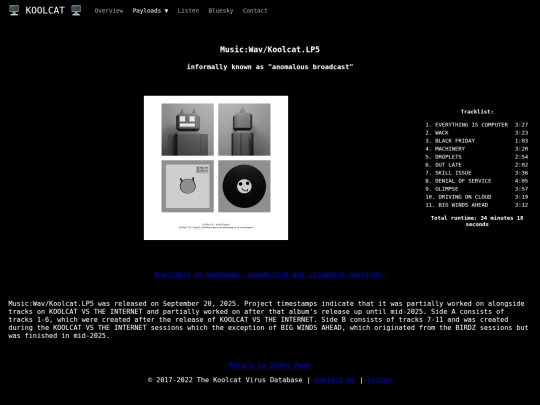Image resolution: width=540 pixels, height=405 pixels.
Task: Click the Total runtime text
Action: coord(477,221)
